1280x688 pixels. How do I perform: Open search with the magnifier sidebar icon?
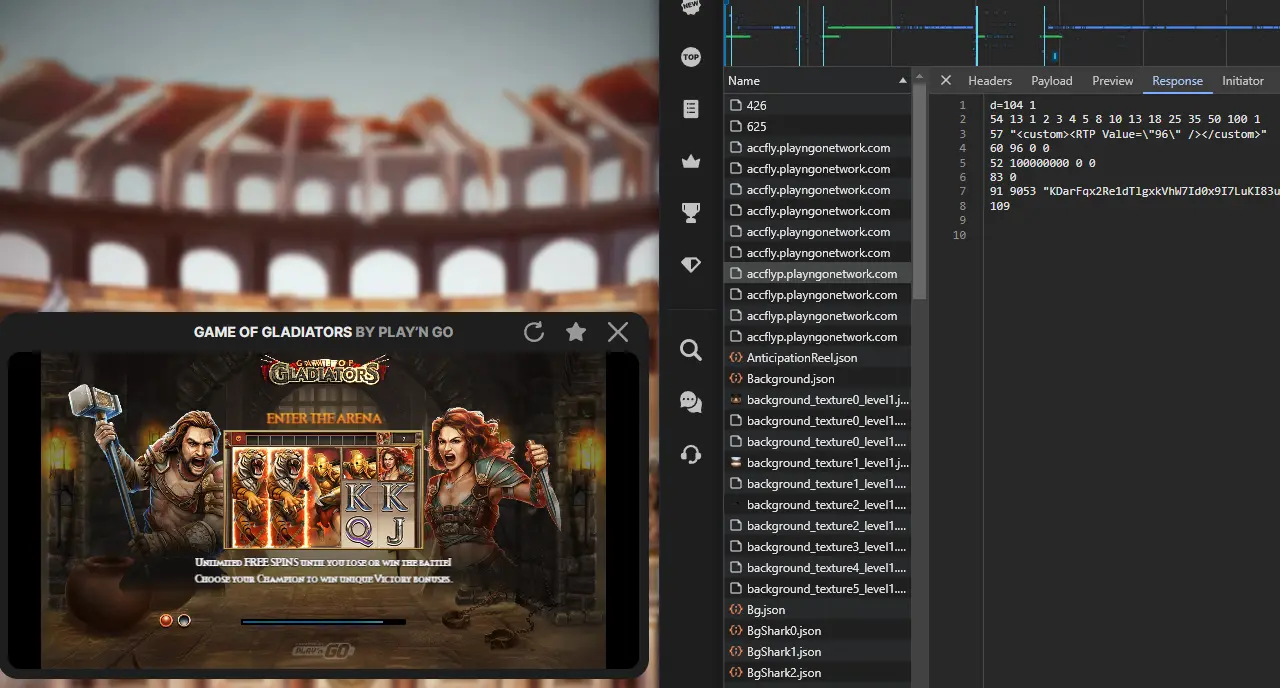click(x=691, y=349)
